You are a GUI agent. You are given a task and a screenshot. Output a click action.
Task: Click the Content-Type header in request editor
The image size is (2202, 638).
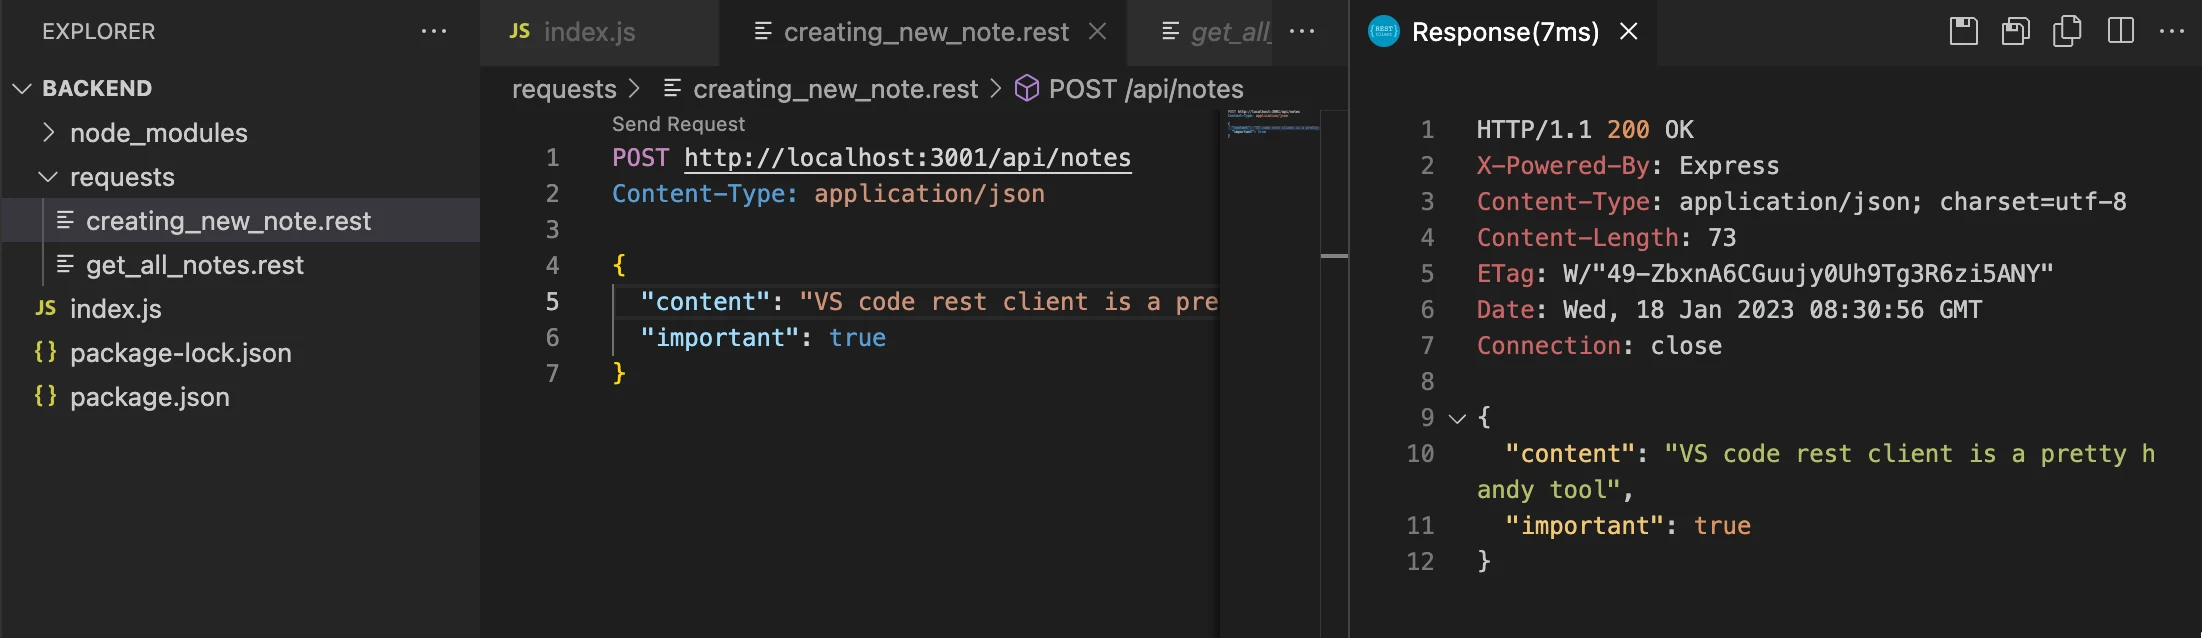pos(705,194)
